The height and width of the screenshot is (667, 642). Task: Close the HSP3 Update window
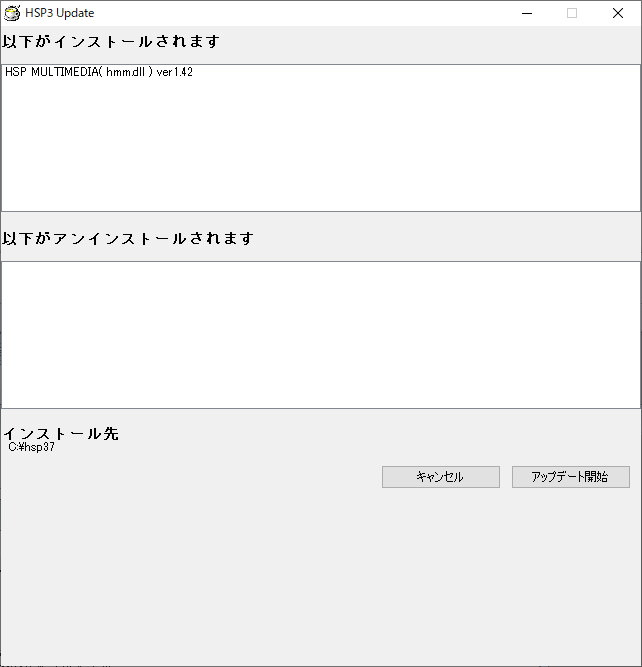coord(618,13)
